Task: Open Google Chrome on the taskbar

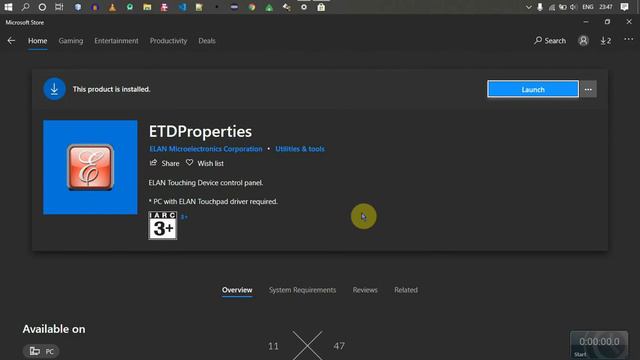Action: coord(252,7)
